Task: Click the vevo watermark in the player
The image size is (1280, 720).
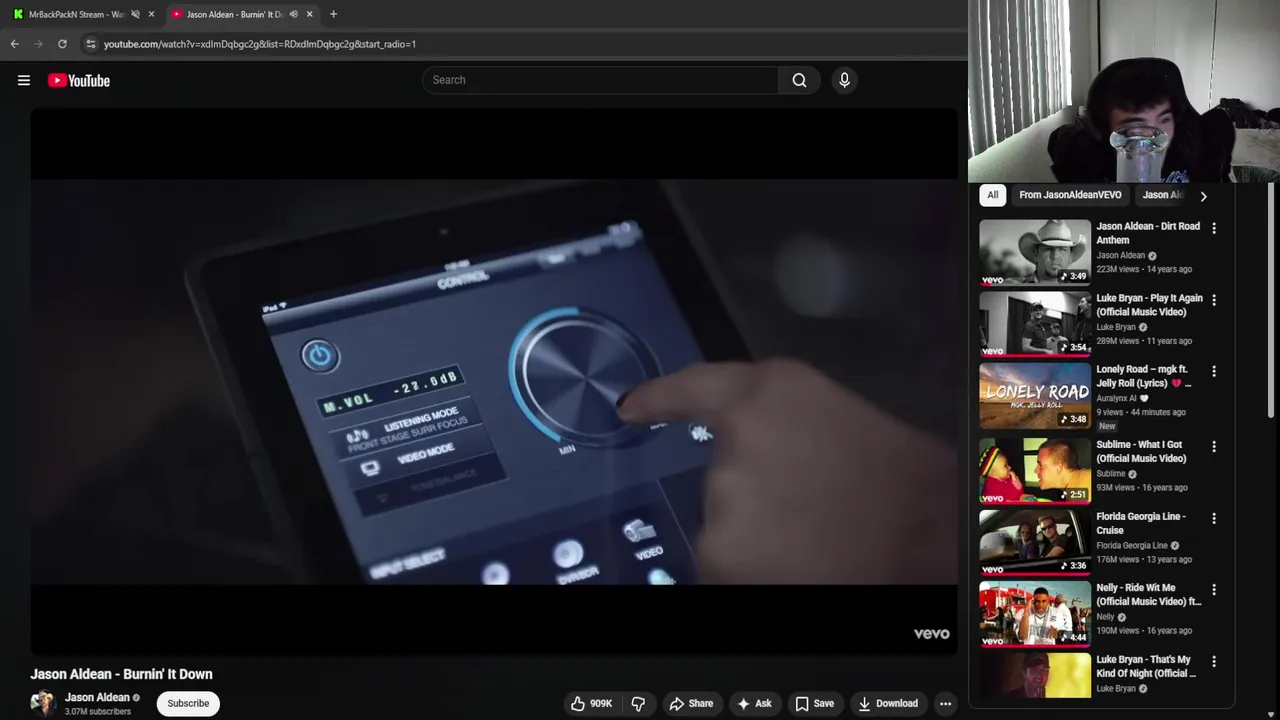Action: point(931,634)
